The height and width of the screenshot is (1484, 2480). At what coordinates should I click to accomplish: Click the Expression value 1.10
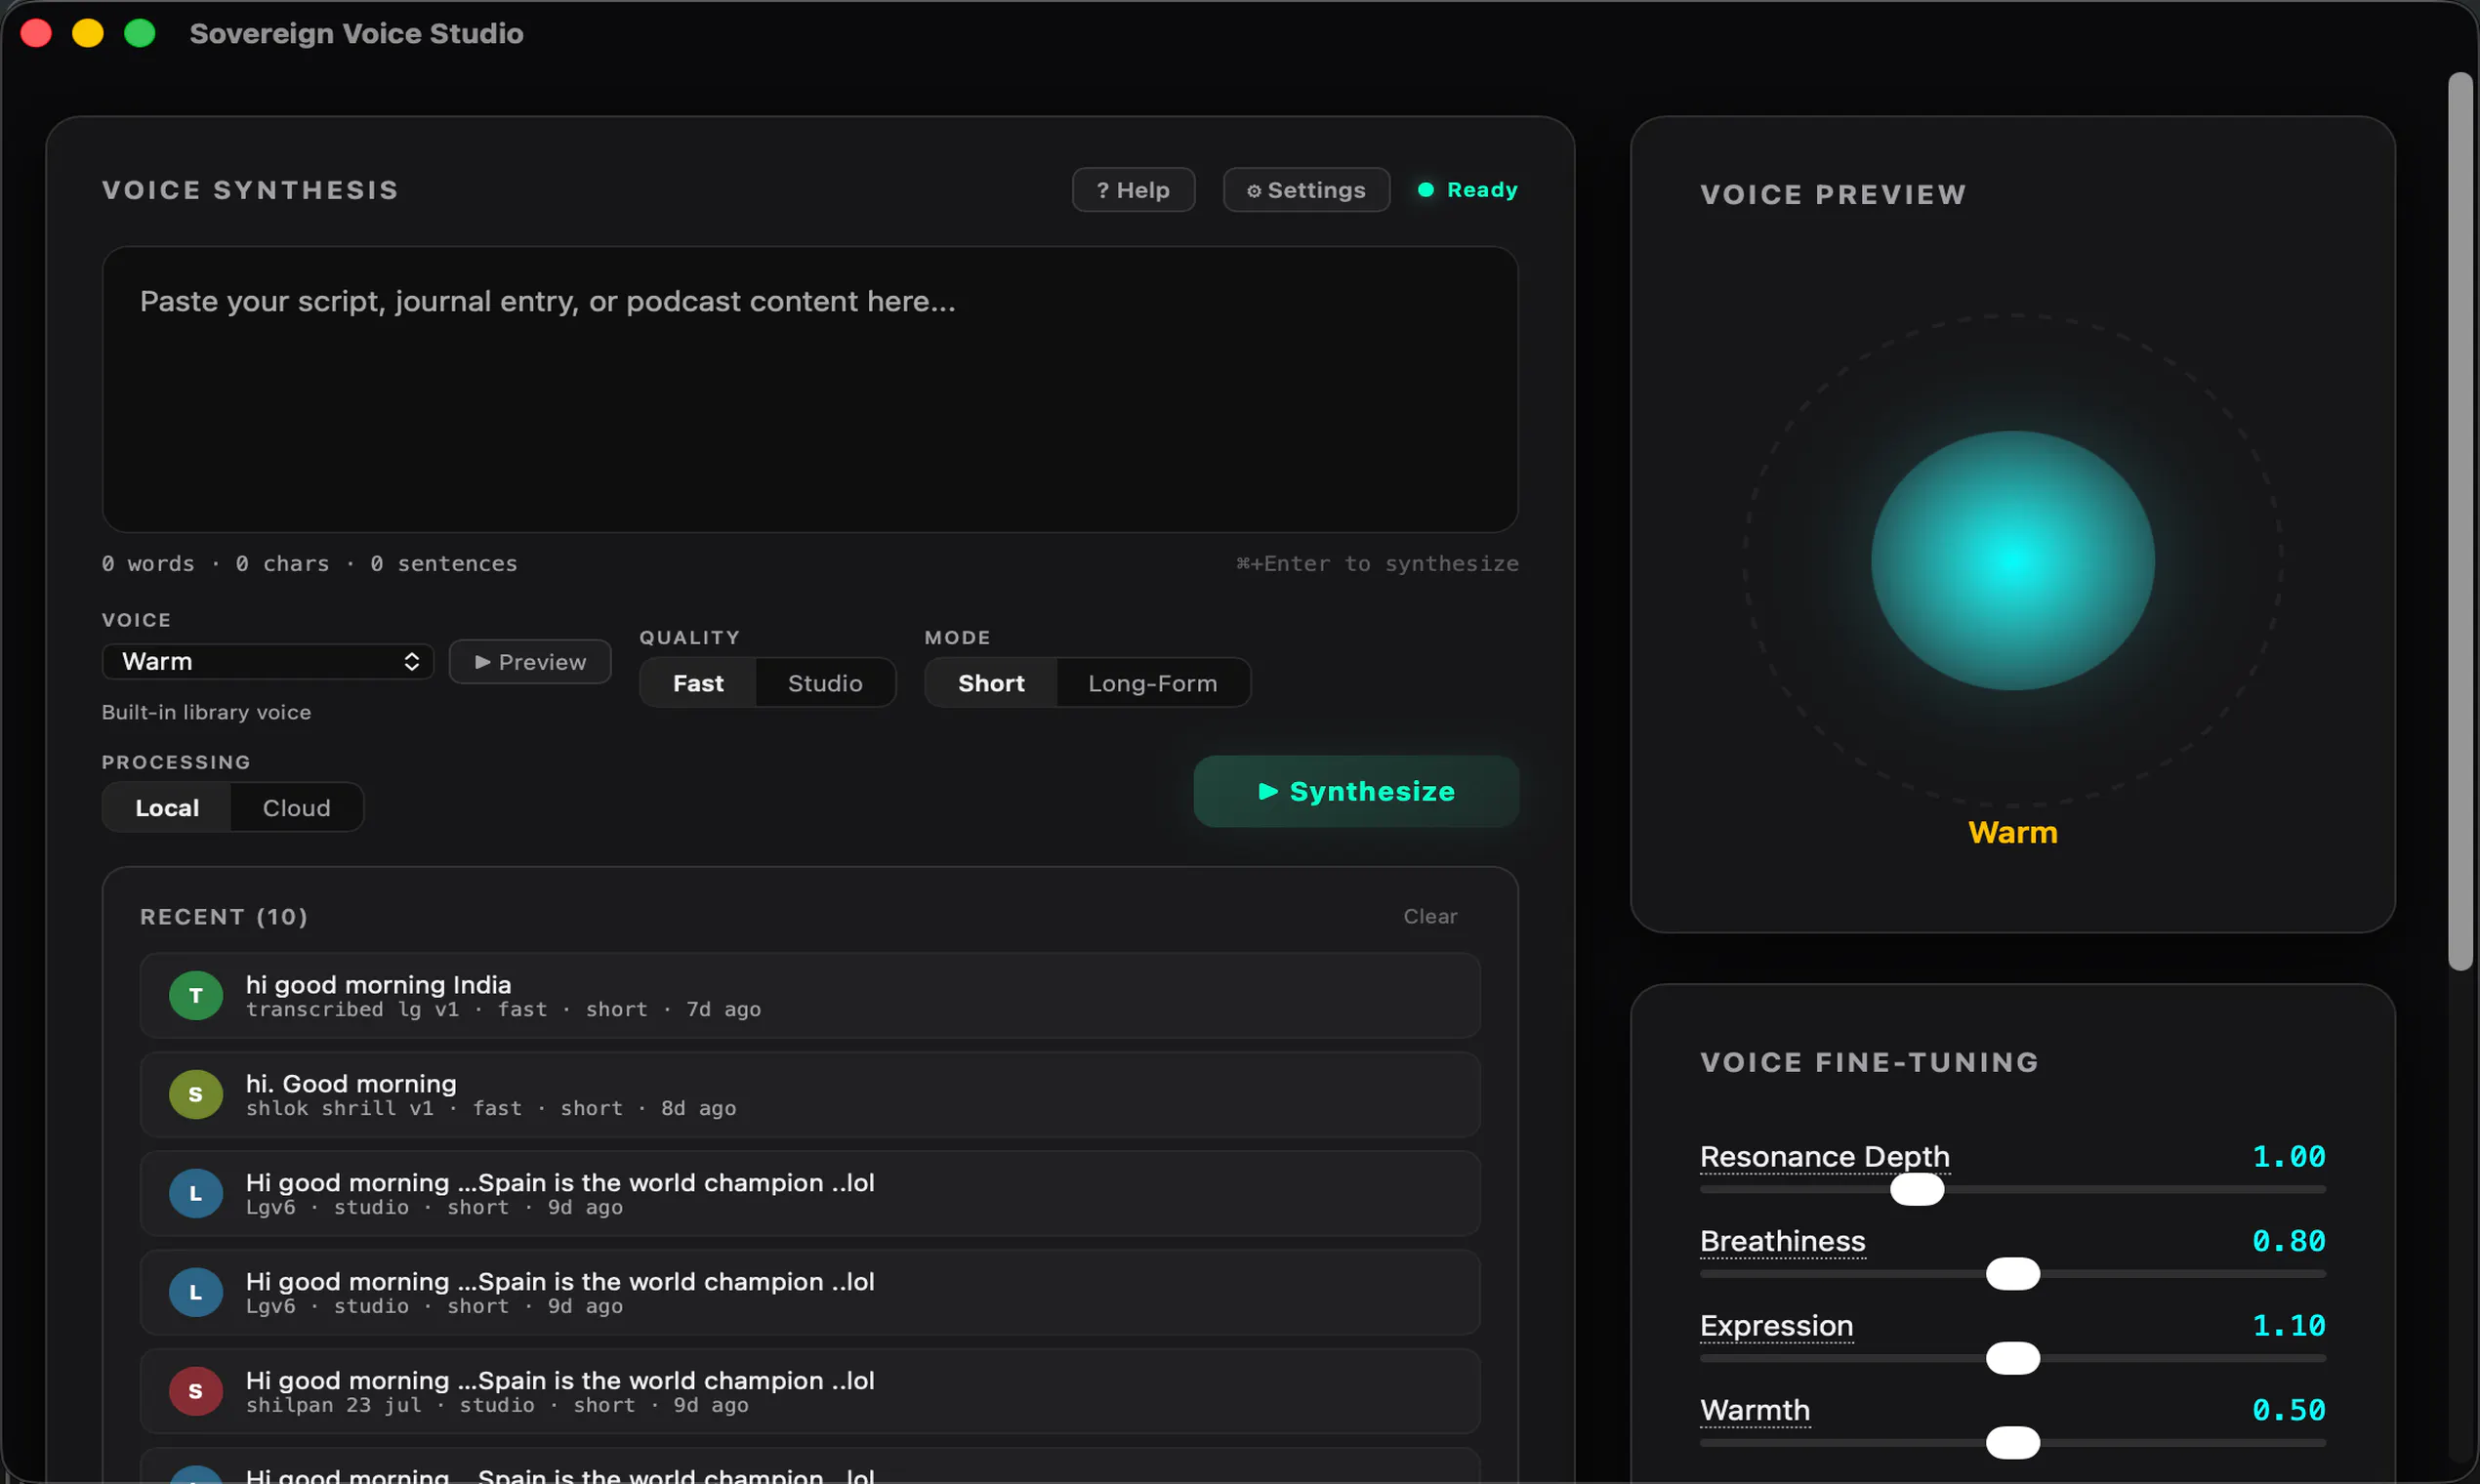2288,1325
